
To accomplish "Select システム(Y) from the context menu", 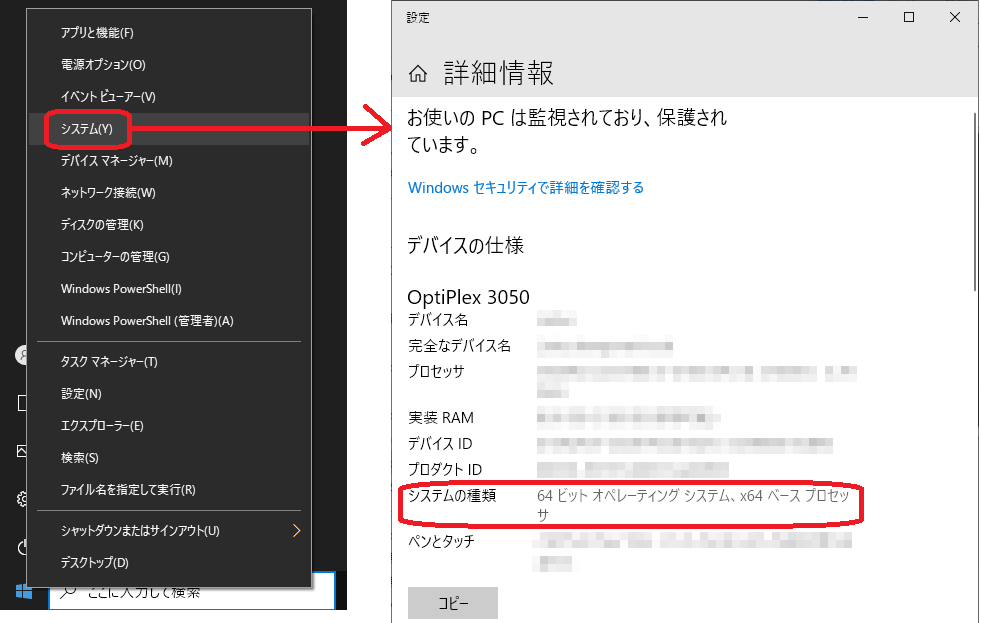I will [x=87, y=129].
